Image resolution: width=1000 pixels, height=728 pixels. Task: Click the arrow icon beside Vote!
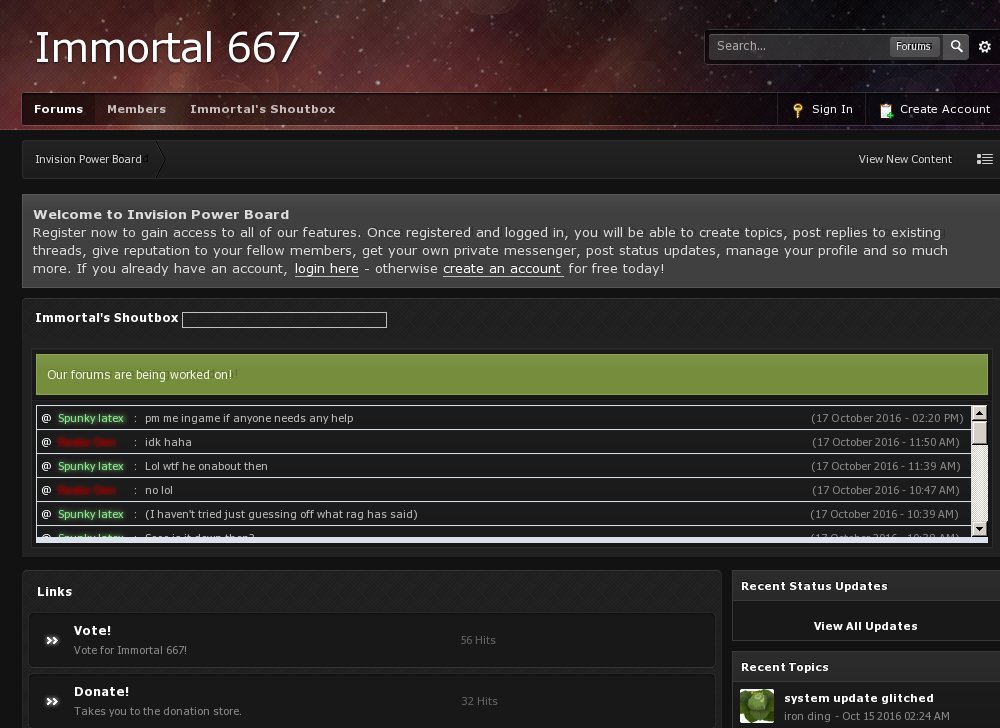tap(52, 640)
